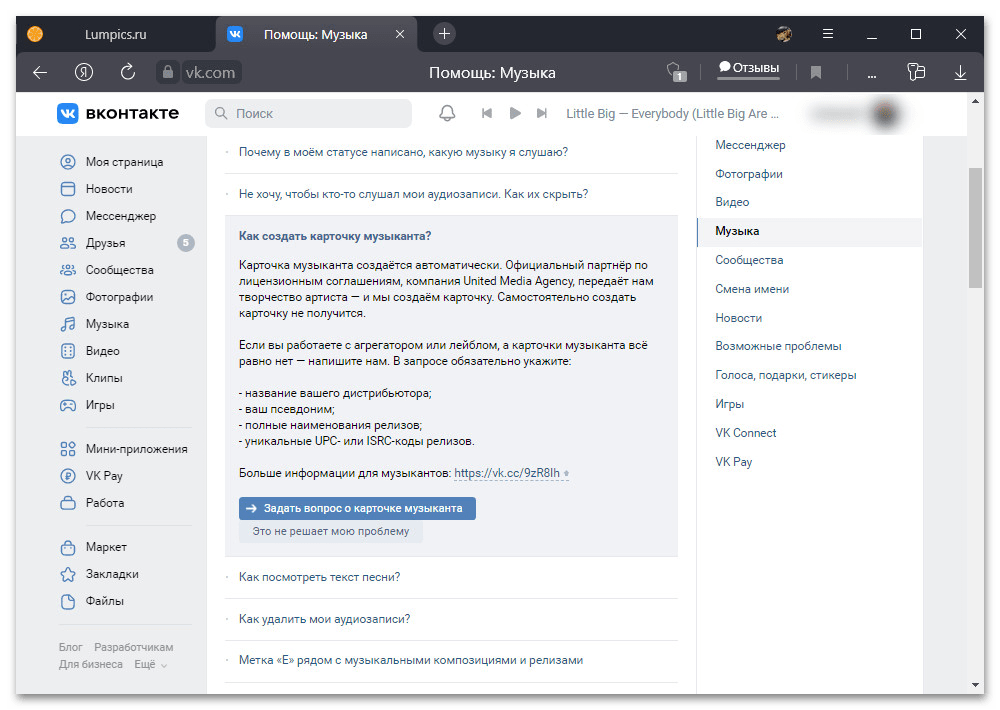Screen dimensions: 1000x710
Task: Open the browser hamburger menu
Action: [828, 34]
